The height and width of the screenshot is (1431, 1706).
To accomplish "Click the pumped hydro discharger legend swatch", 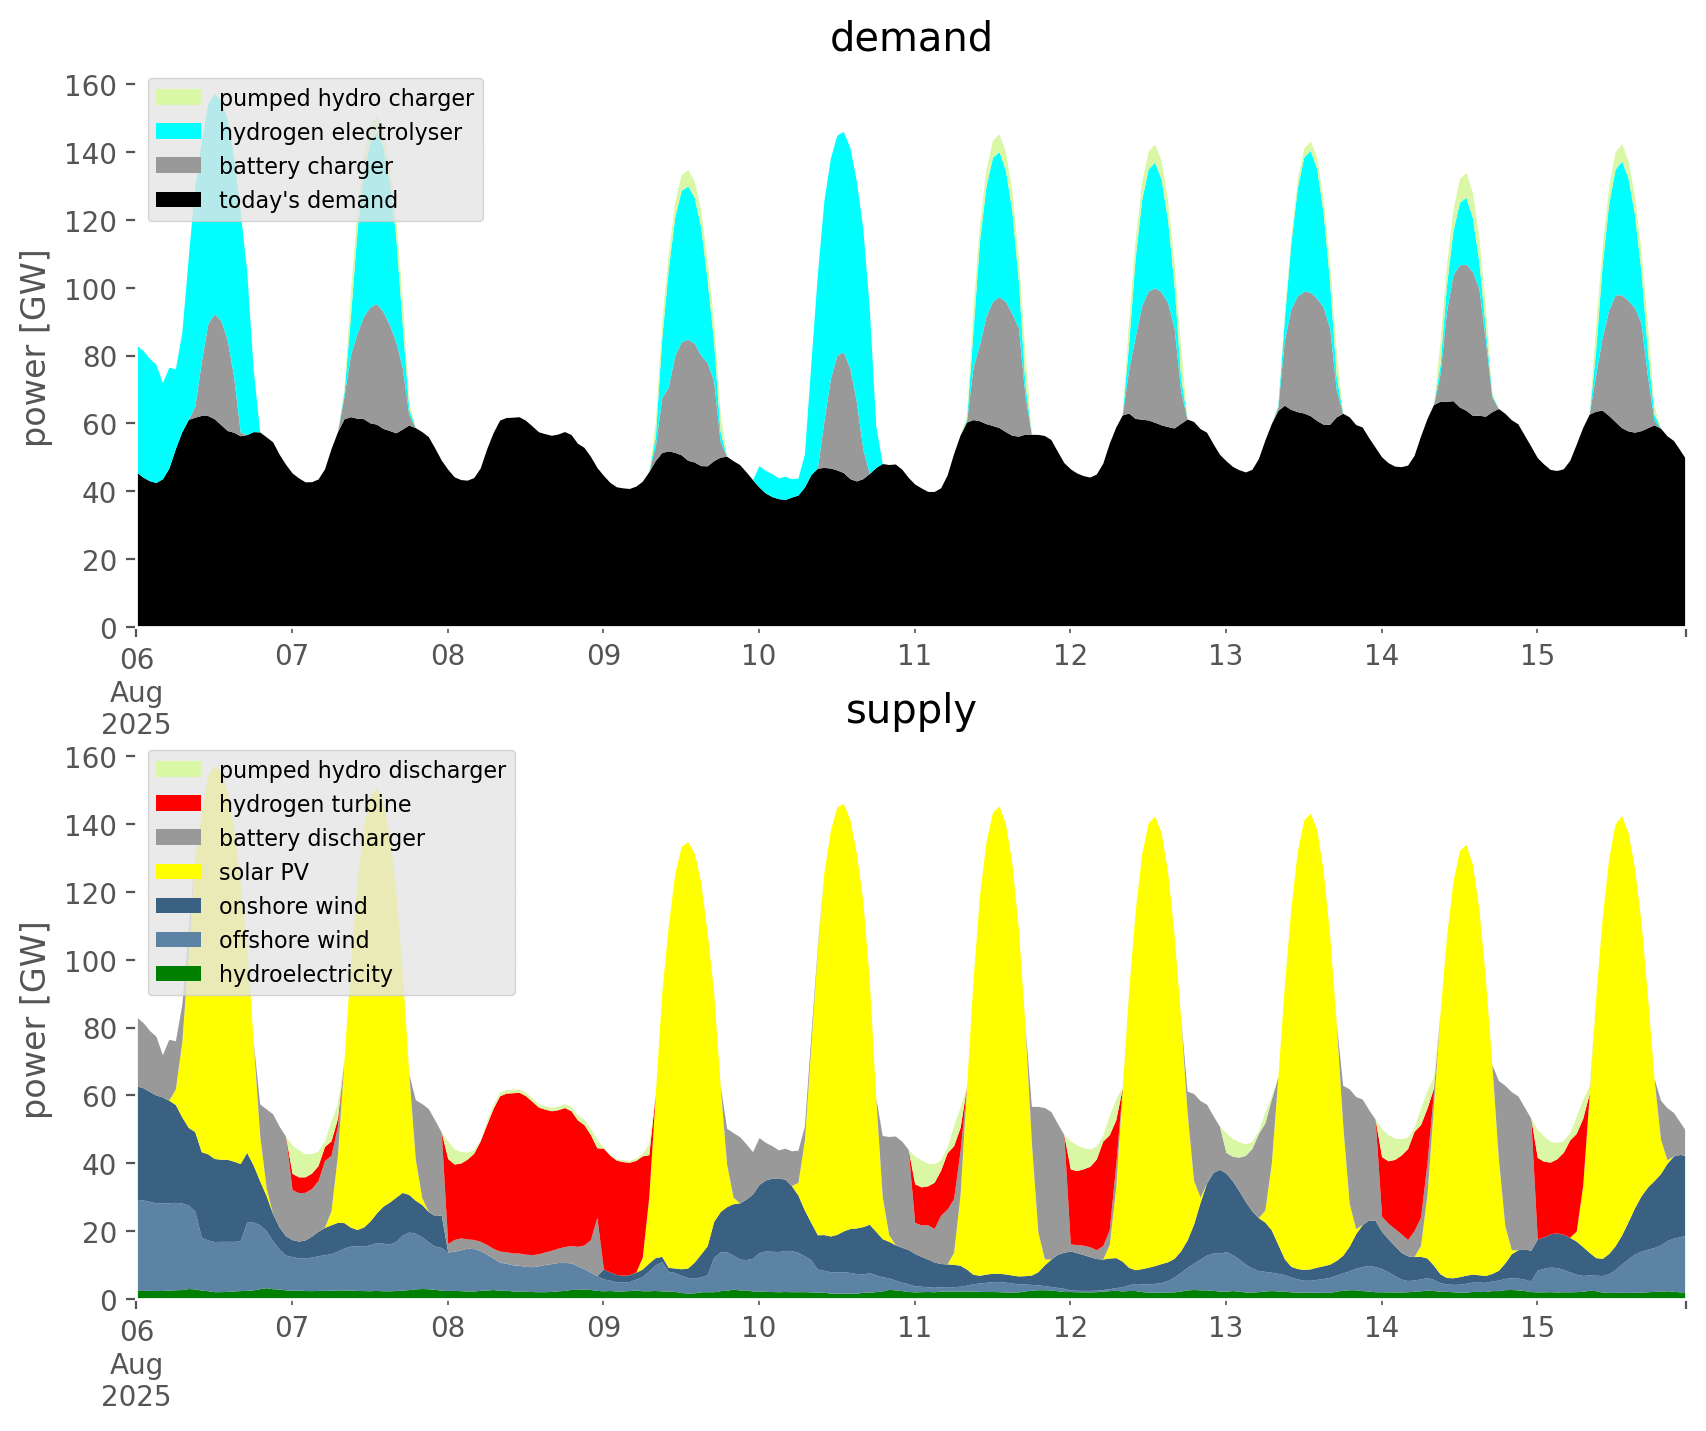I will coord(179,770).
